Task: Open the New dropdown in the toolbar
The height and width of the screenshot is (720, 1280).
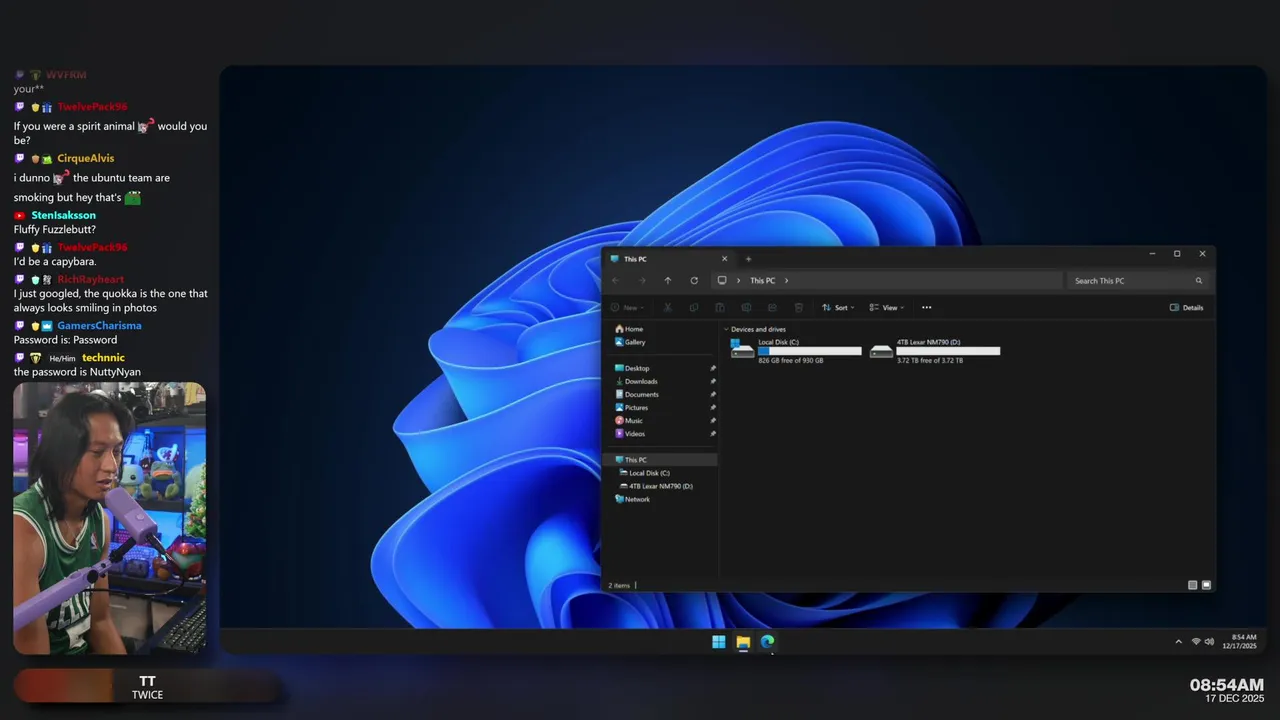Action: point(627,308)
